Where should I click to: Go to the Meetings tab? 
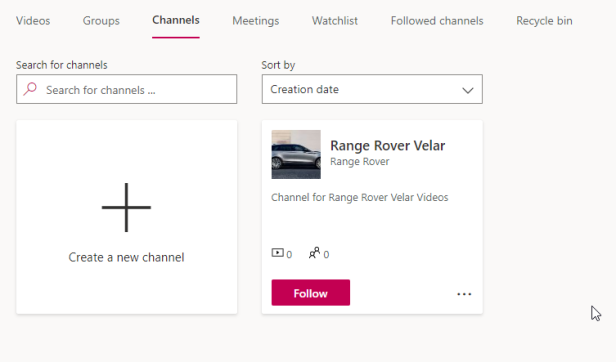point(255,21)
